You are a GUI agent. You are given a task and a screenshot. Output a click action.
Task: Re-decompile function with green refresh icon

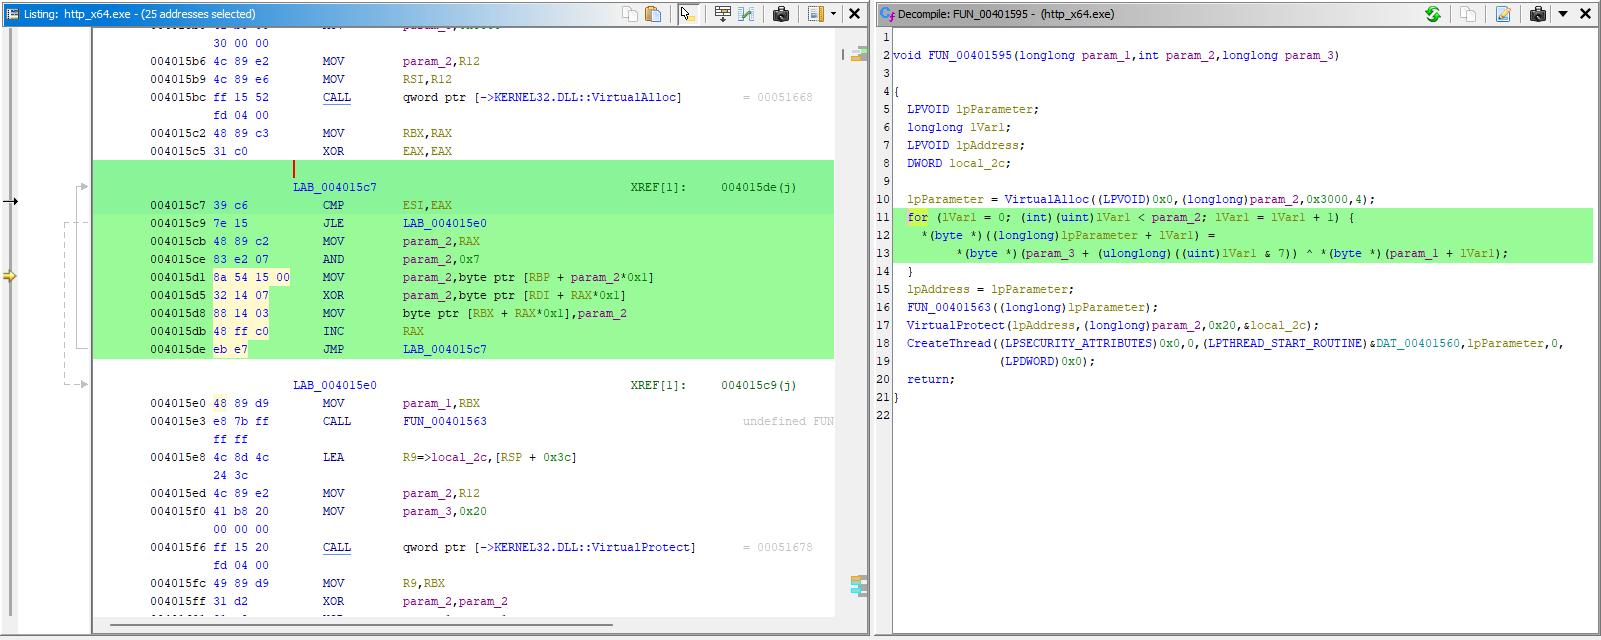click(x=1433, y=14)
